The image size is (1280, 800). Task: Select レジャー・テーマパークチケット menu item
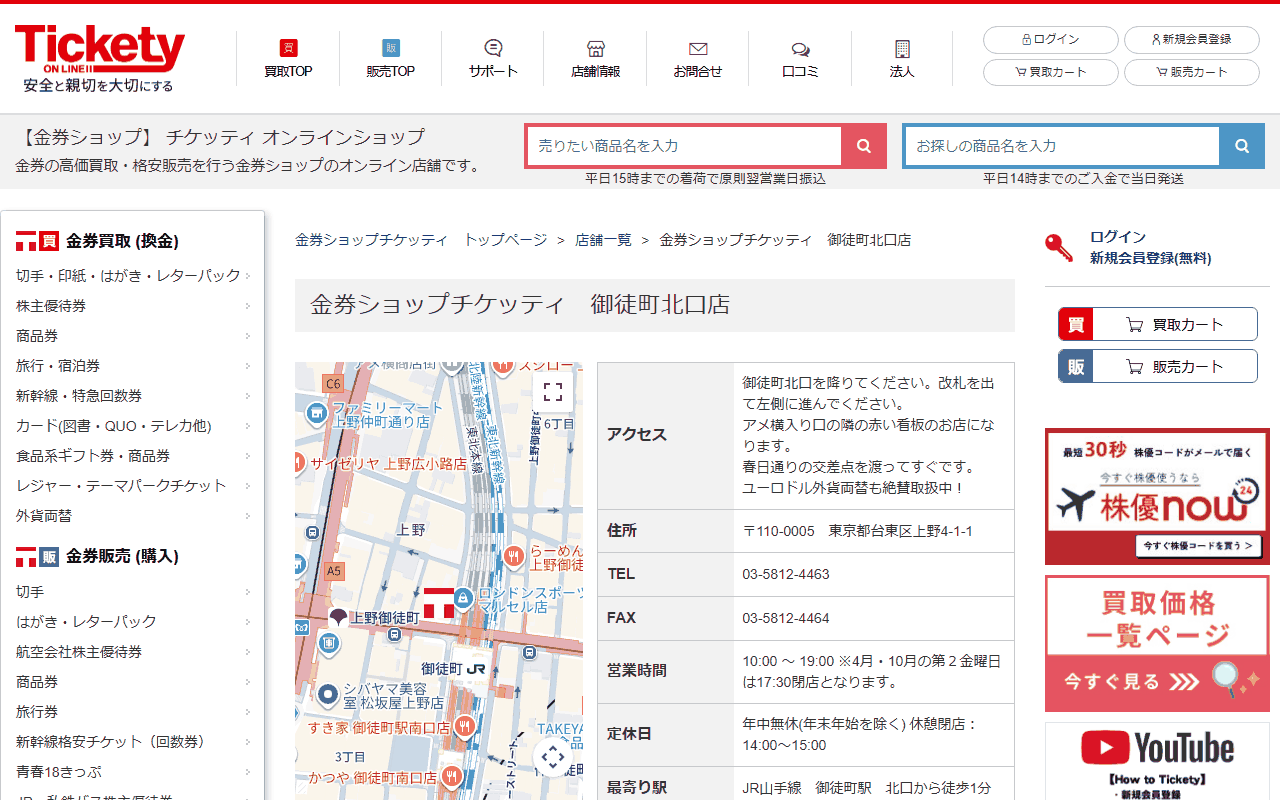[133, 485]
